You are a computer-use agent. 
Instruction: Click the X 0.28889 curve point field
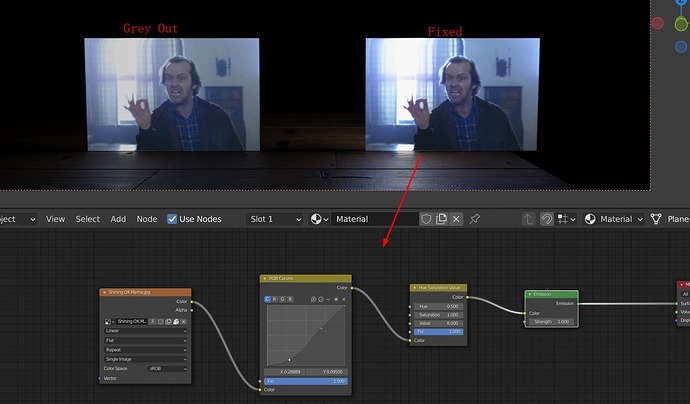point(285,372)
